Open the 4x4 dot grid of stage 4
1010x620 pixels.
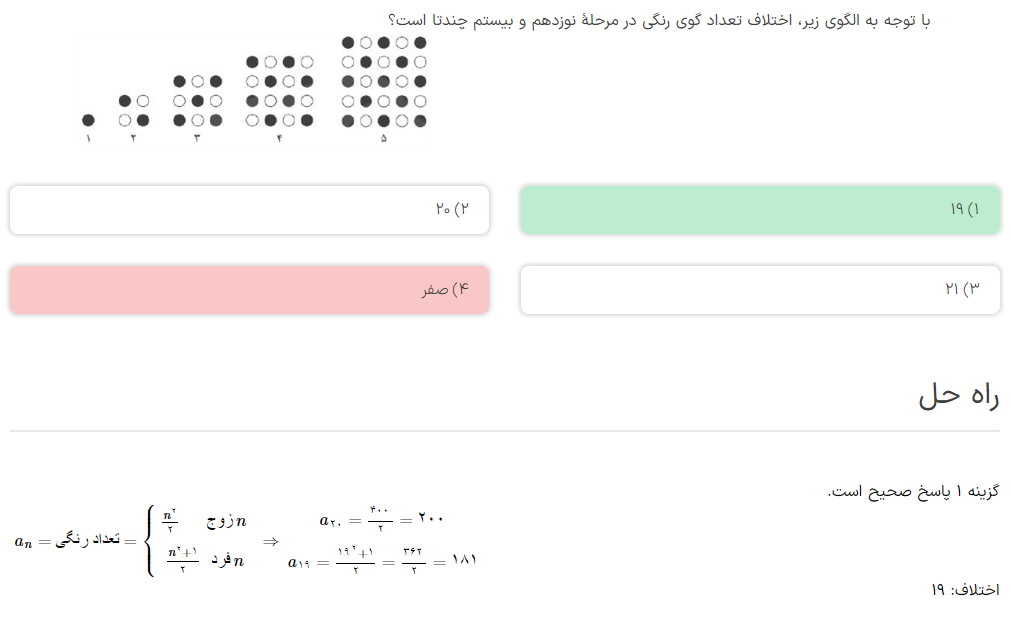[x=279, y=91]
